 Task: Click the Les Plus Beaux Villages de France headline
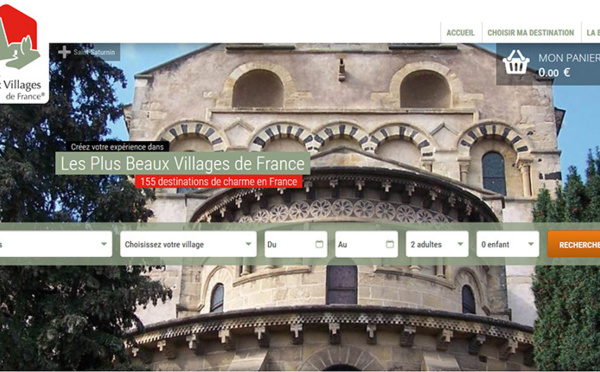click(x=183, y=164)
